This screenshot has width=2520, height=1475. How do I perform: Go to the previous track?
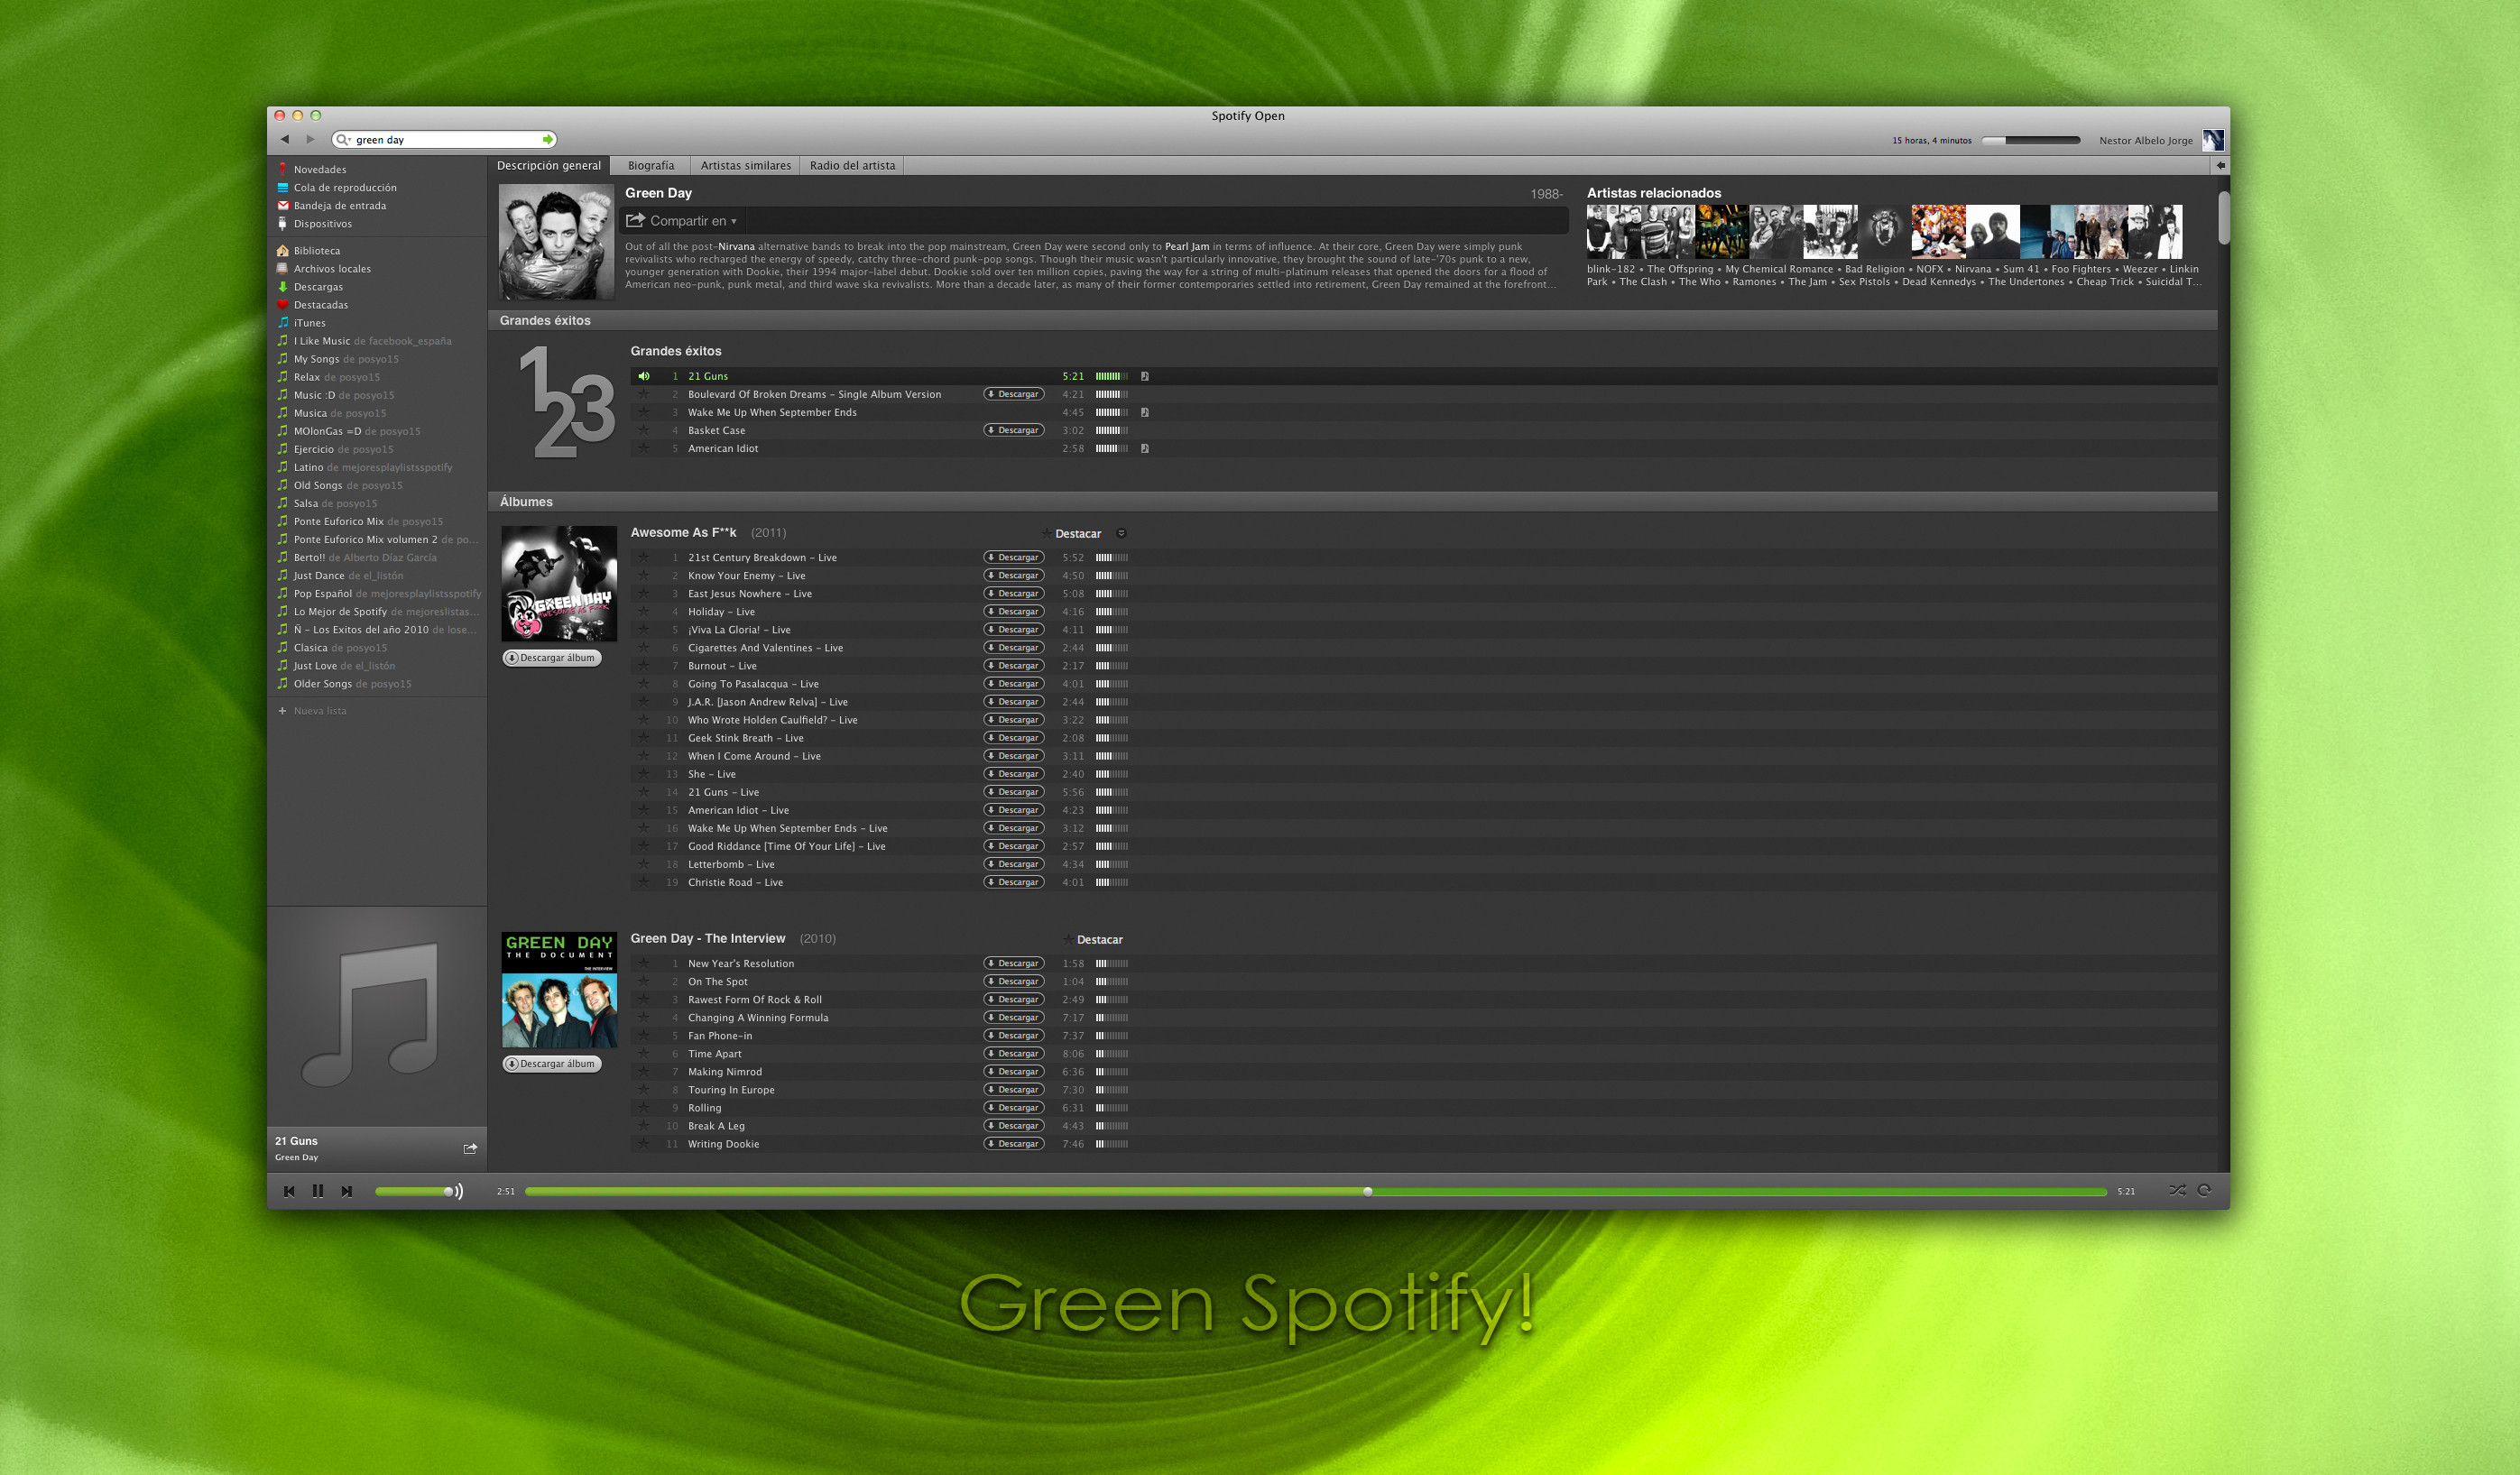click(289, 1191)
